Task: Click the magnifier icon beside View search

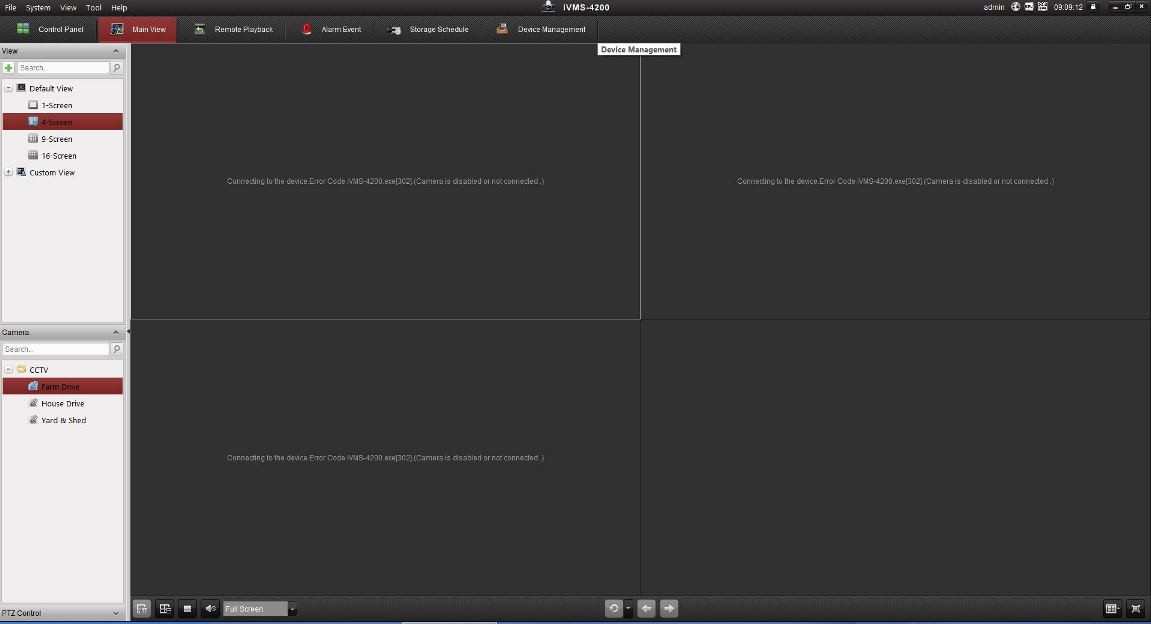Action: (x=116, y=68)
